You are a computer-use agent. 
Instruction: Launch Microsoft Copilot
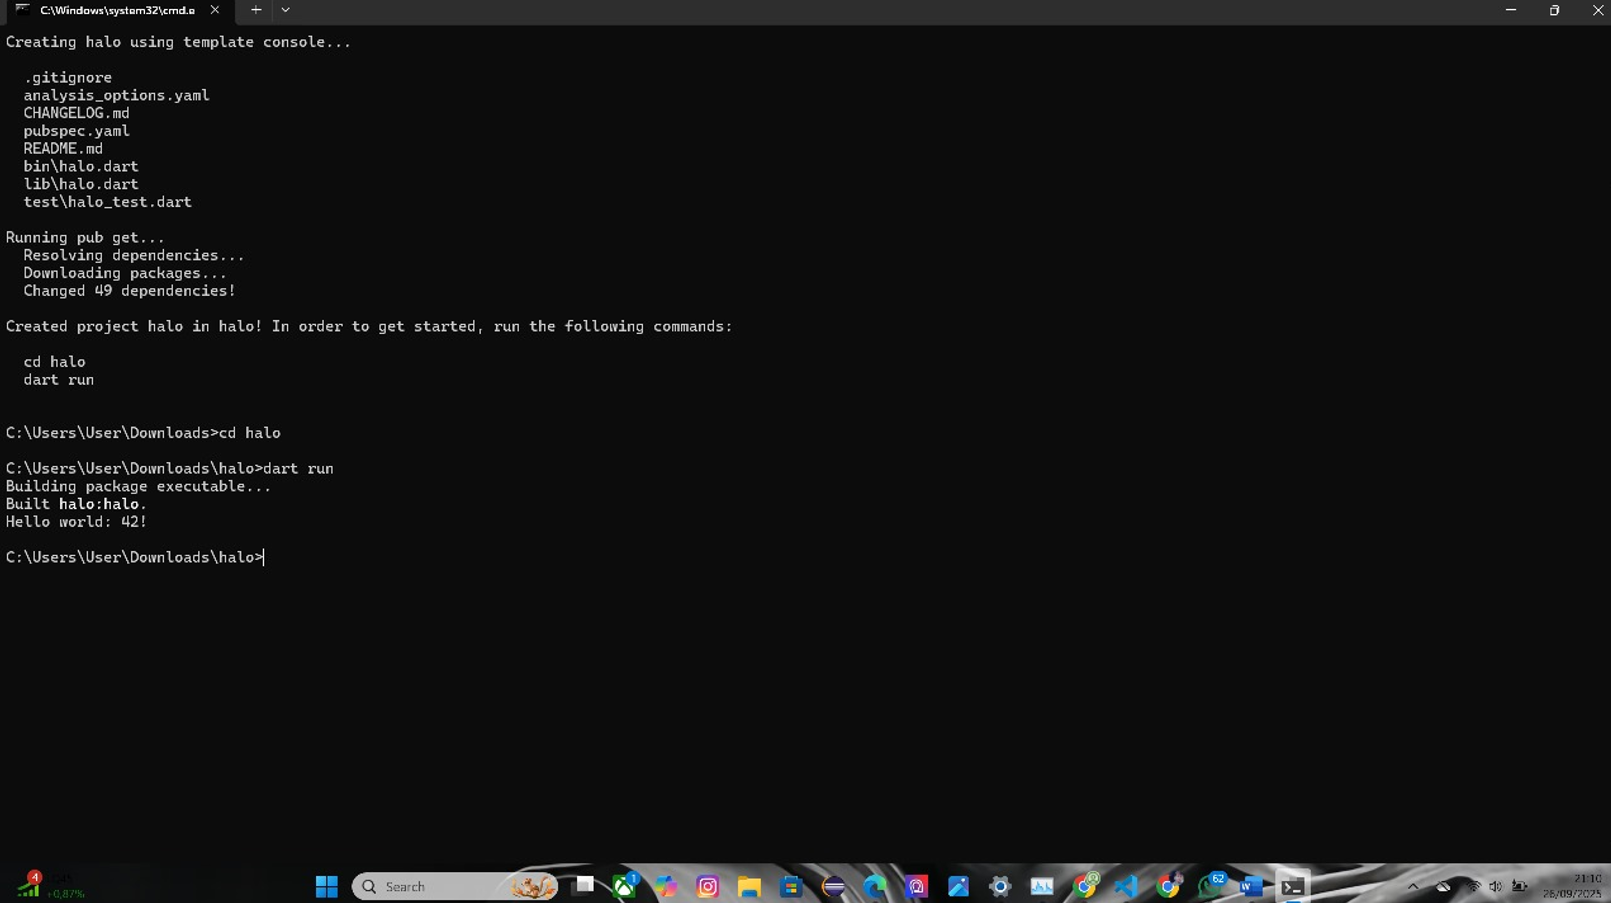(666, 886)
